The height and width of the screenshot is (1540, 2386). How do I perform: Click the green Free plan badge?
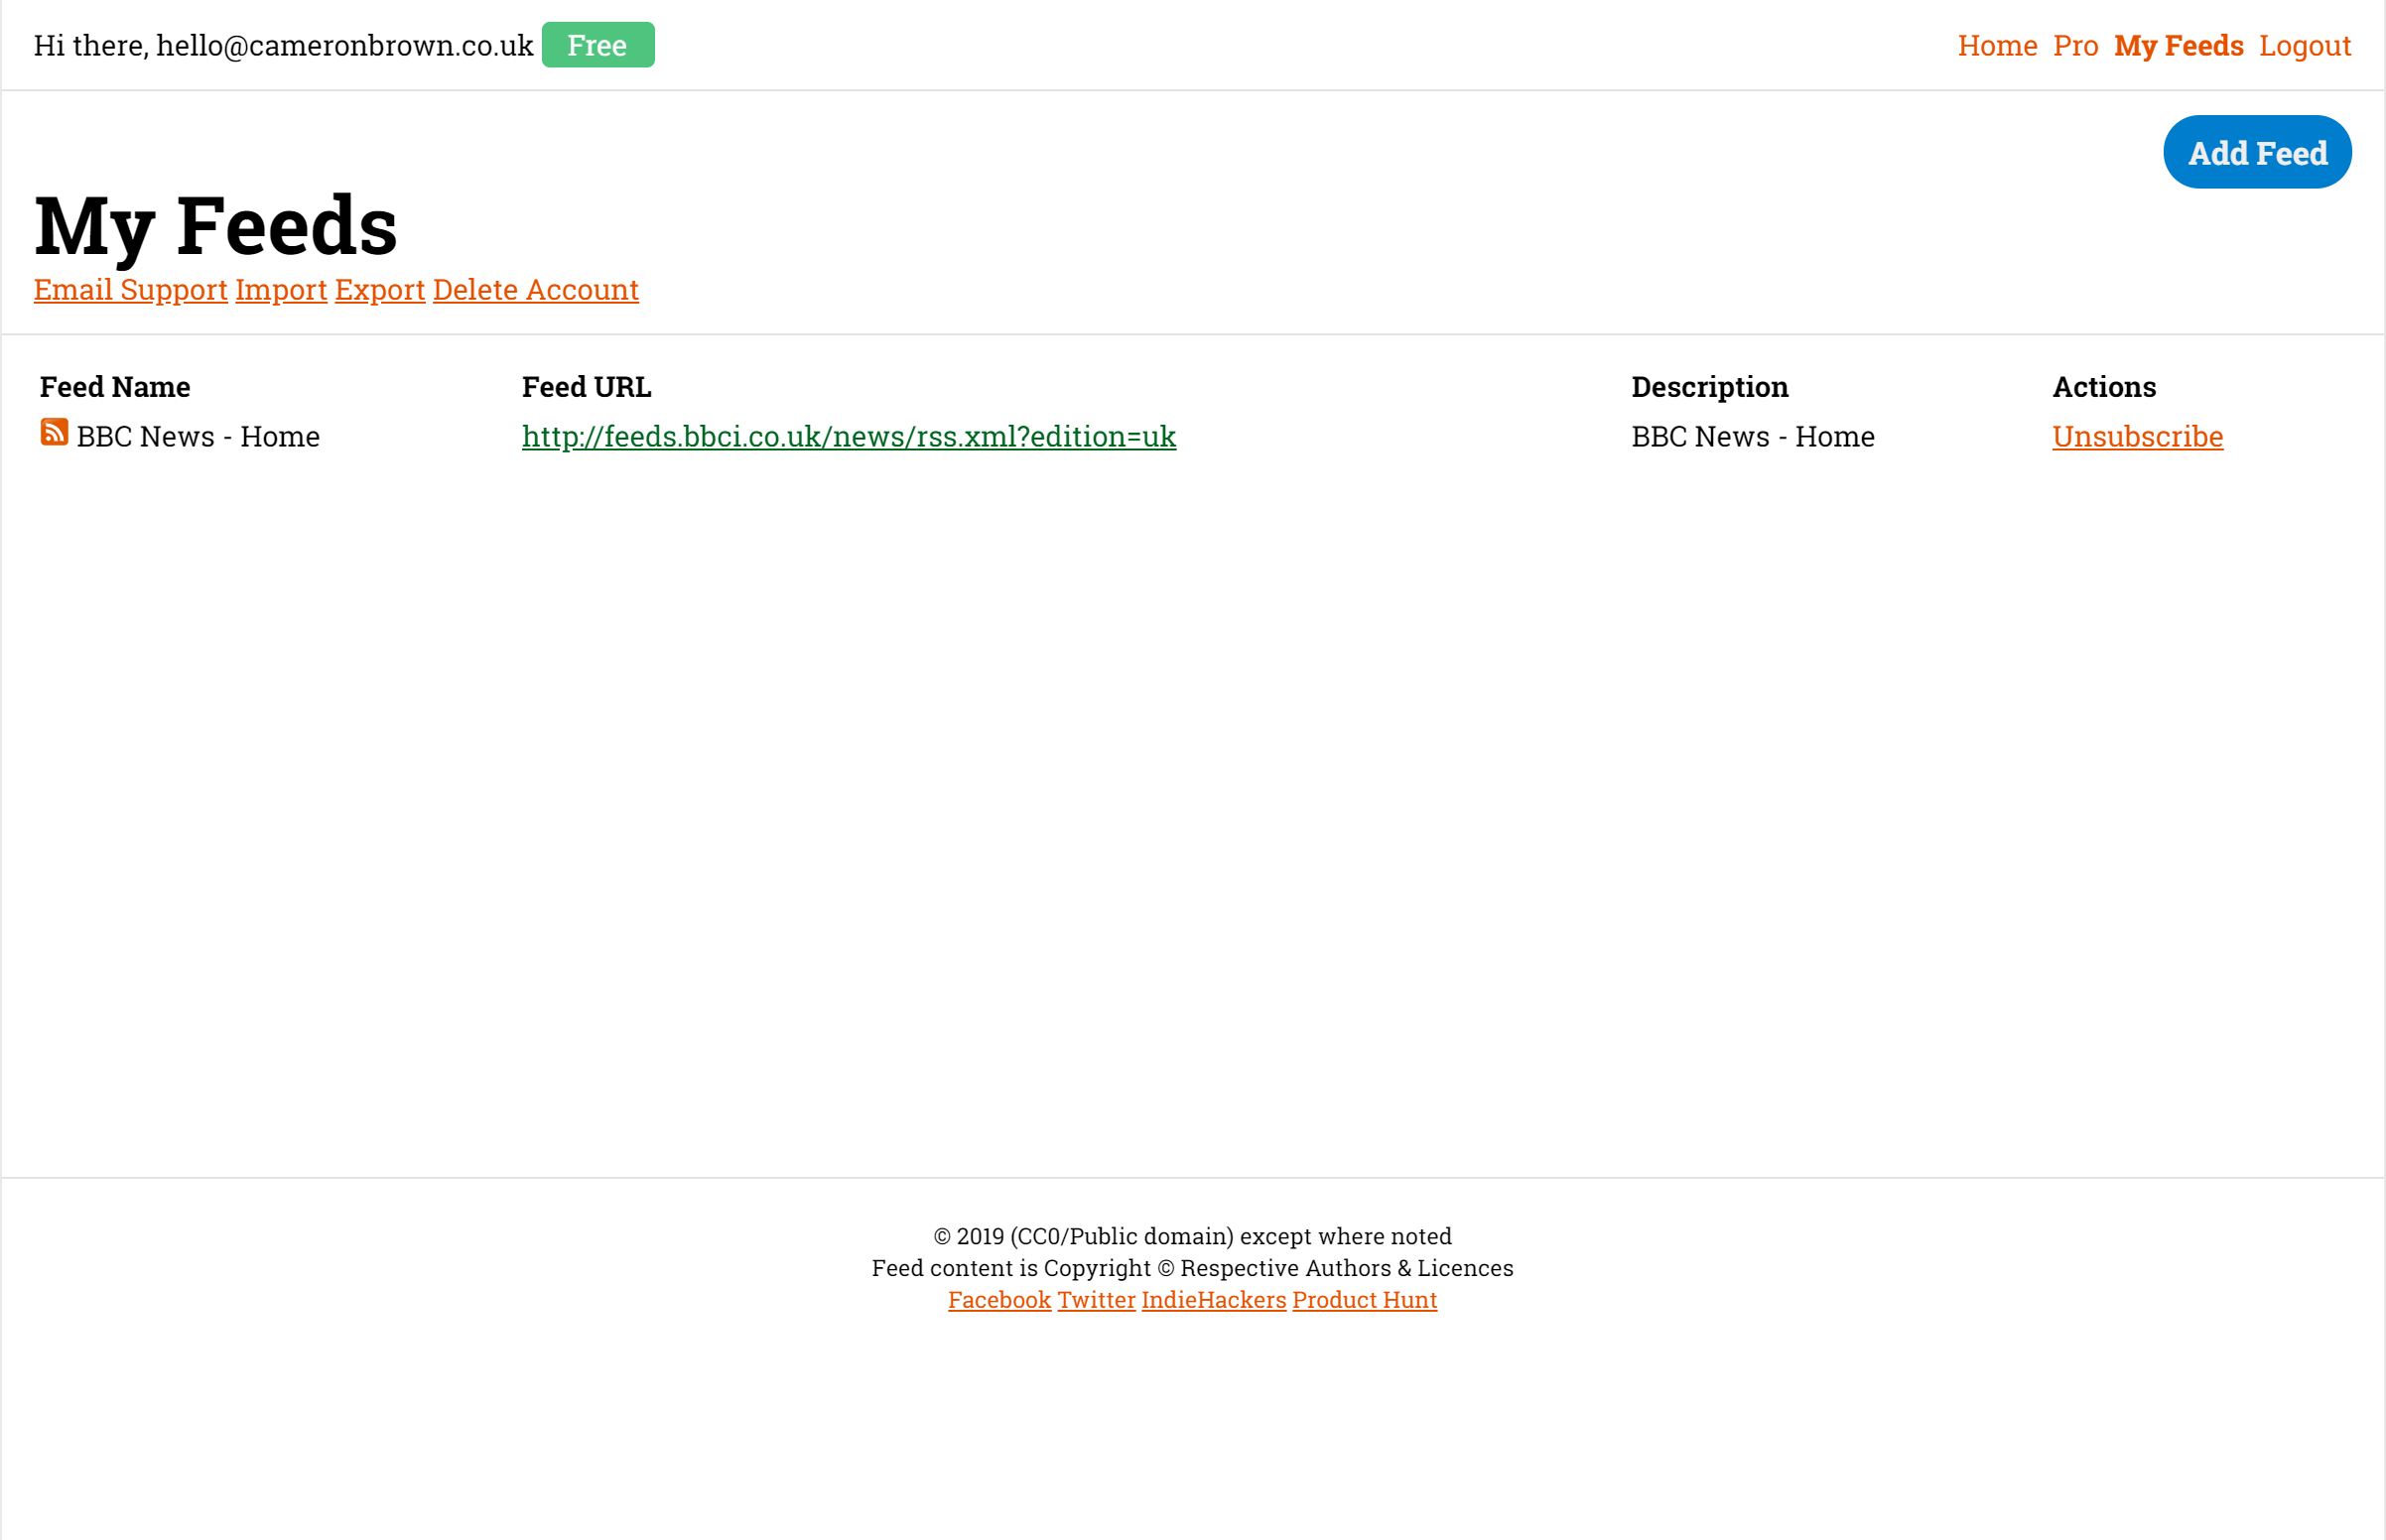tap(597, 44)
